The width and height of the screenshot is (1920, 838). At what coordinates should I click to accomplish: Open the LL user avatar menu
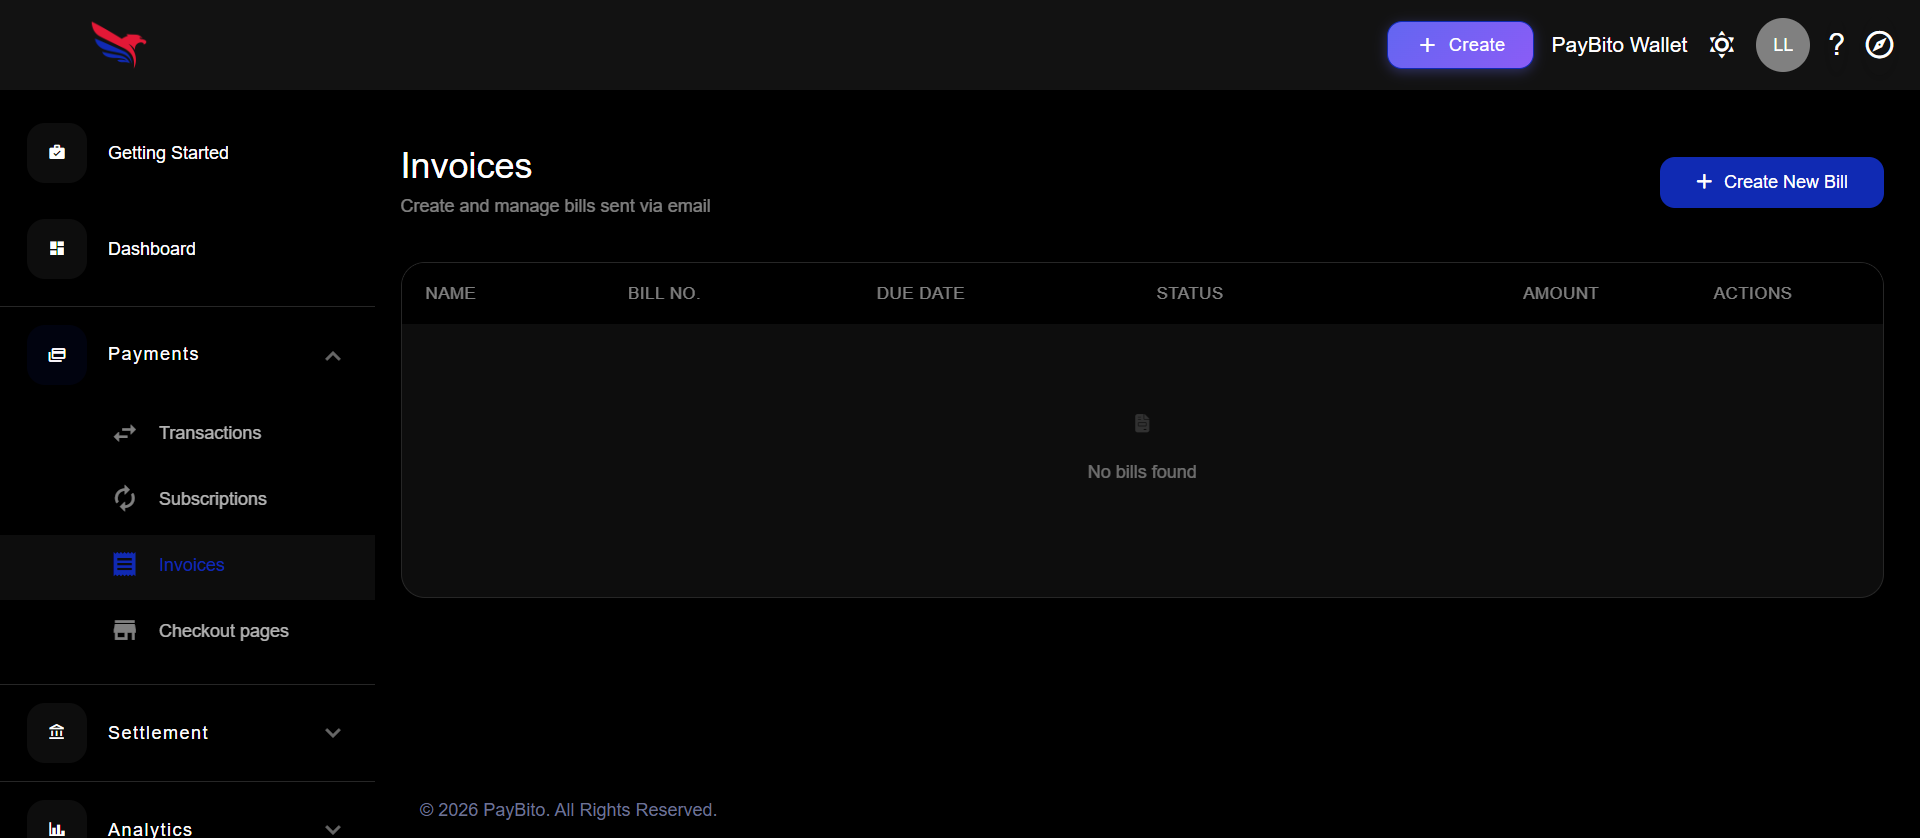(x=1782, y=45)
